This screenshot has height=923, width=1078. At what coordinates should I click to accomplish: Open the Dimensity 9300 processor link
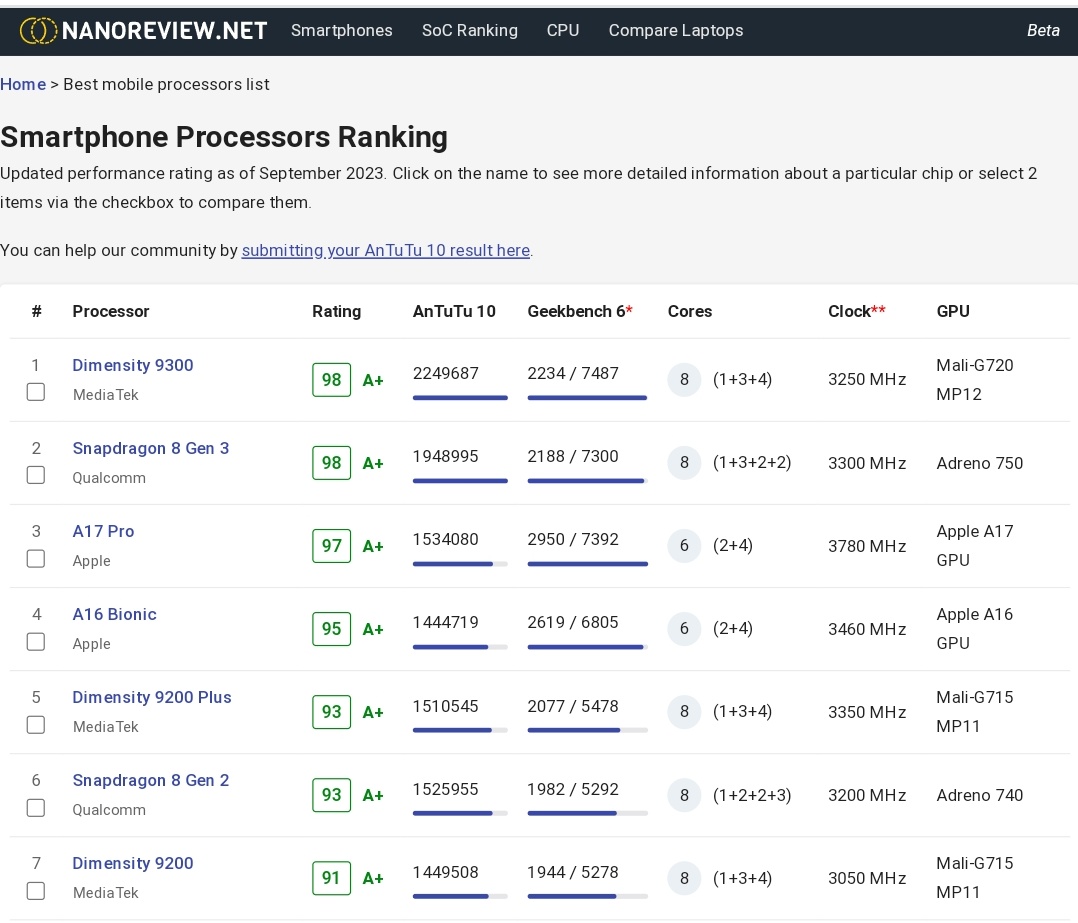point(133,365)
